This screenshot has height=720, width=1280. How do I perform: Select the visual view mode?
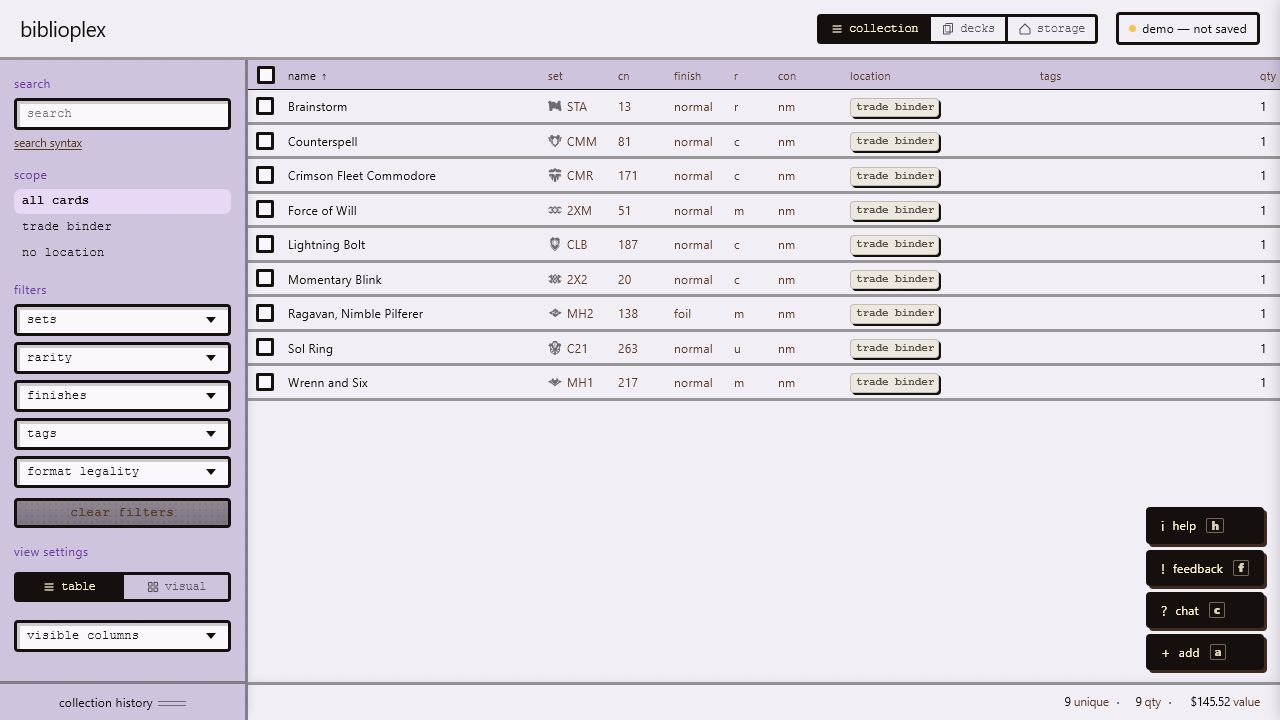pos(176,587)
